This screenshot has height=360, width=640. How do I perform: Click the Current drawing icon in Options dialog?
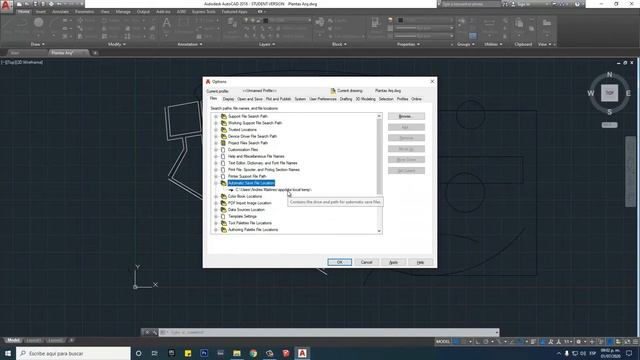coord(333,91)
